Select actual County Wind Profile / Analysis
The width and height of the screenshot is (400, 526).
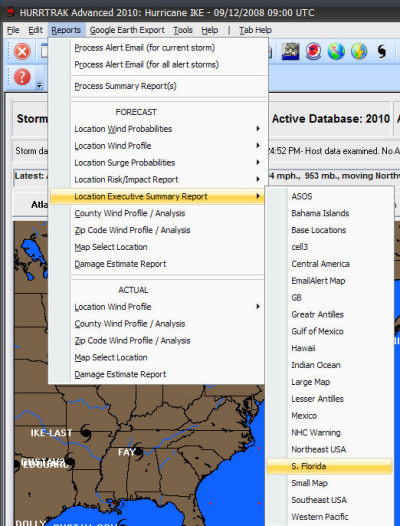(158, 324)
